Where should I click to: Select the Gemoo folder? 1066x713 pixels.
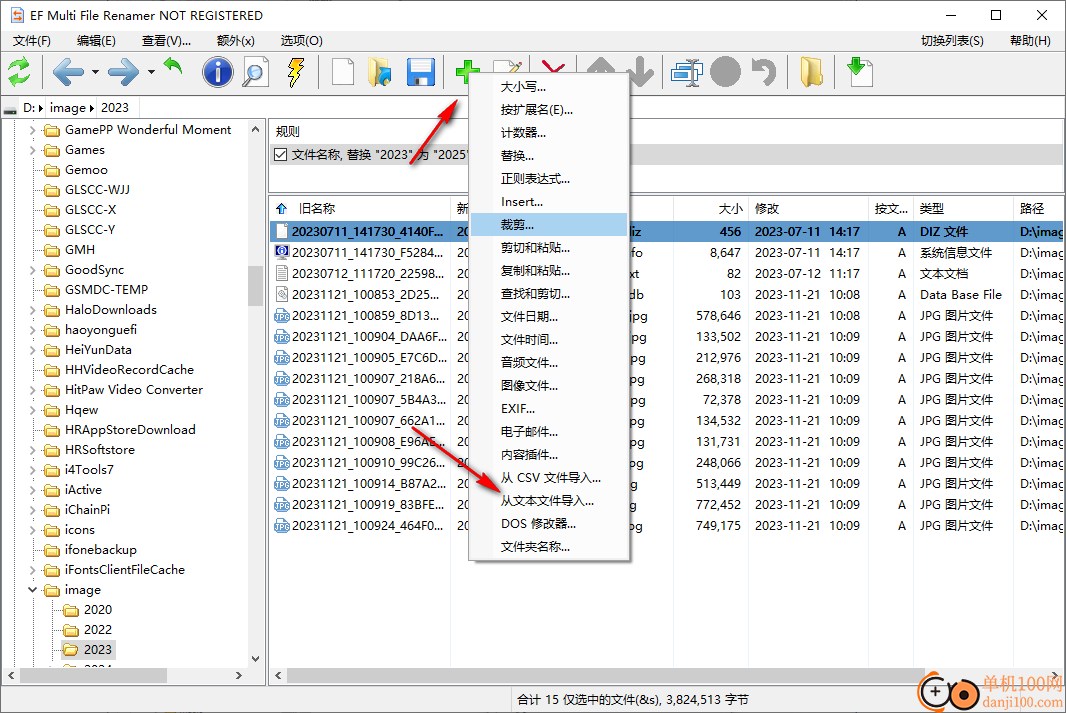point(86,170)
